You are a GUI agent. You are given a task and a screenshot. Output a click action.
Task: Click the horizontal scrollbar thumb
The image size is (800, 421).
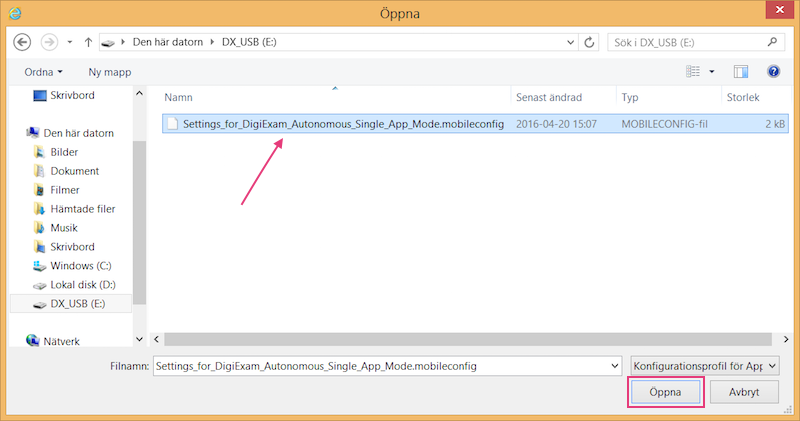point(468,339)
